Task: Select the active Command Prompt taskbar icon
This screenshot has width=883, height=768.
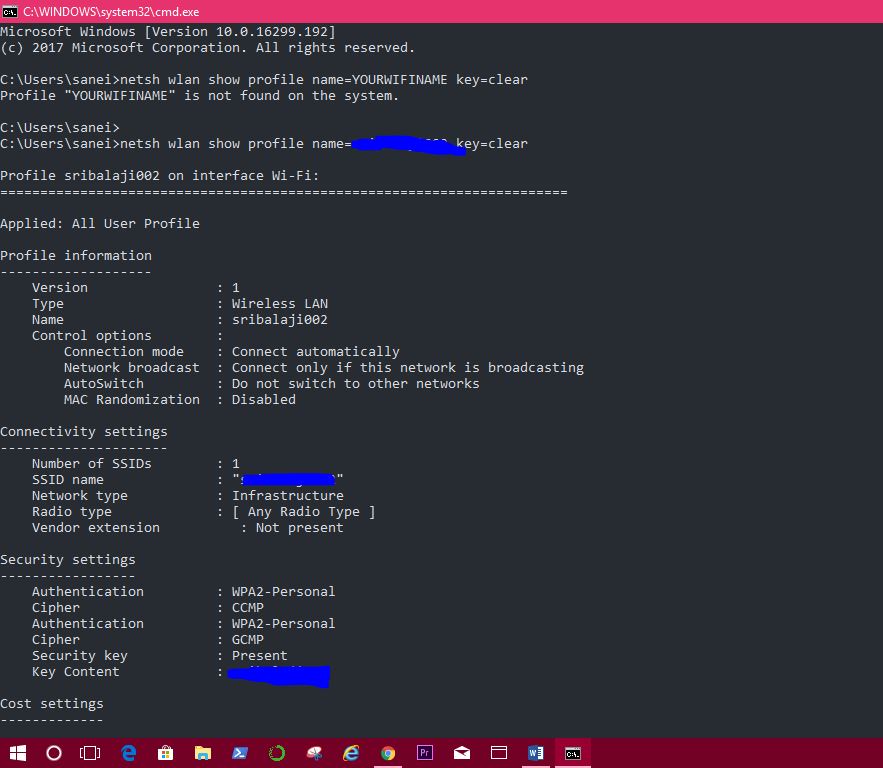Action: click(x=572, y=753)
